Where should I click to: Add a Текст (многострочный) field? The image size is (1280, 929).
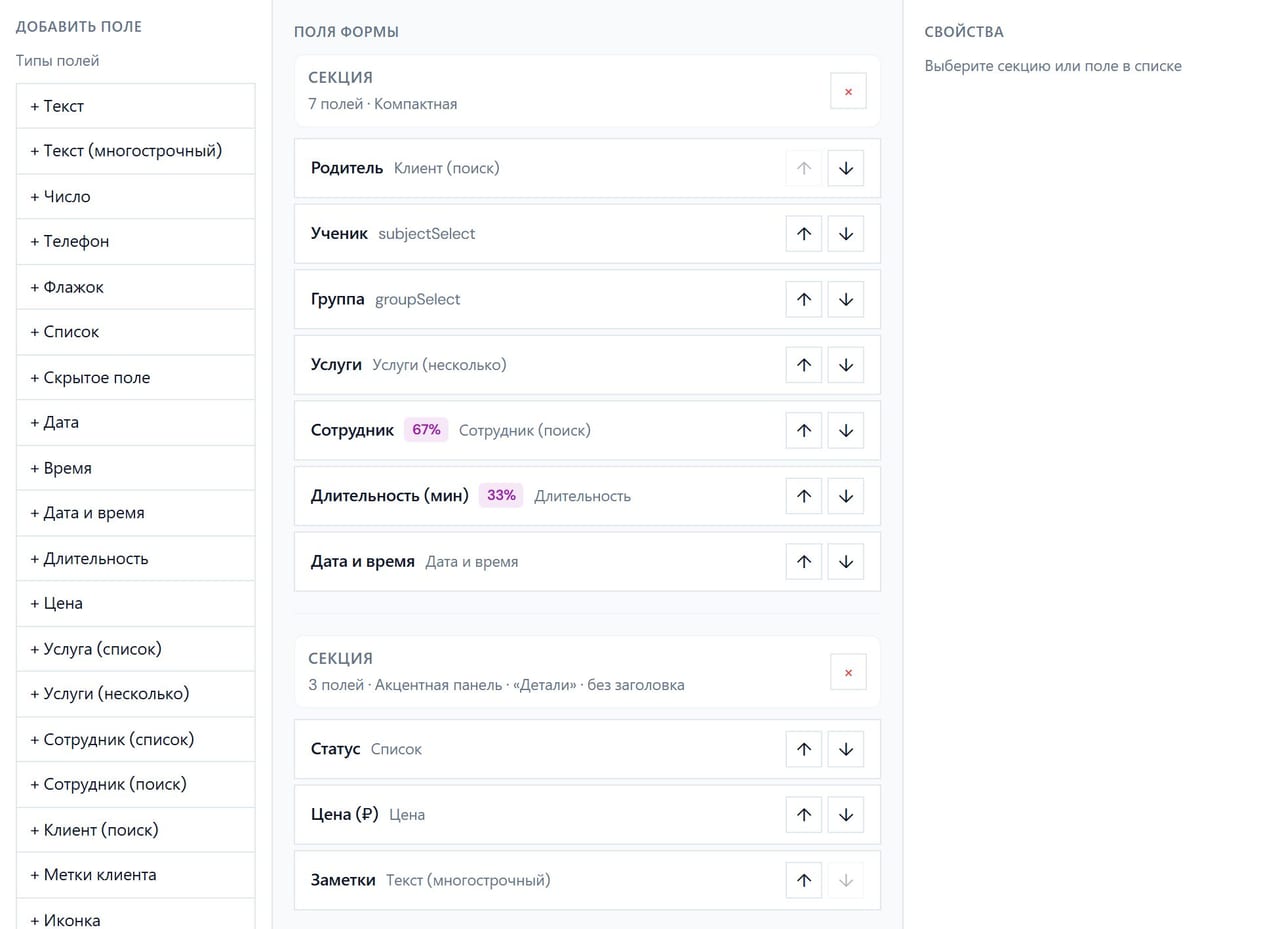[x=136, y=151]
